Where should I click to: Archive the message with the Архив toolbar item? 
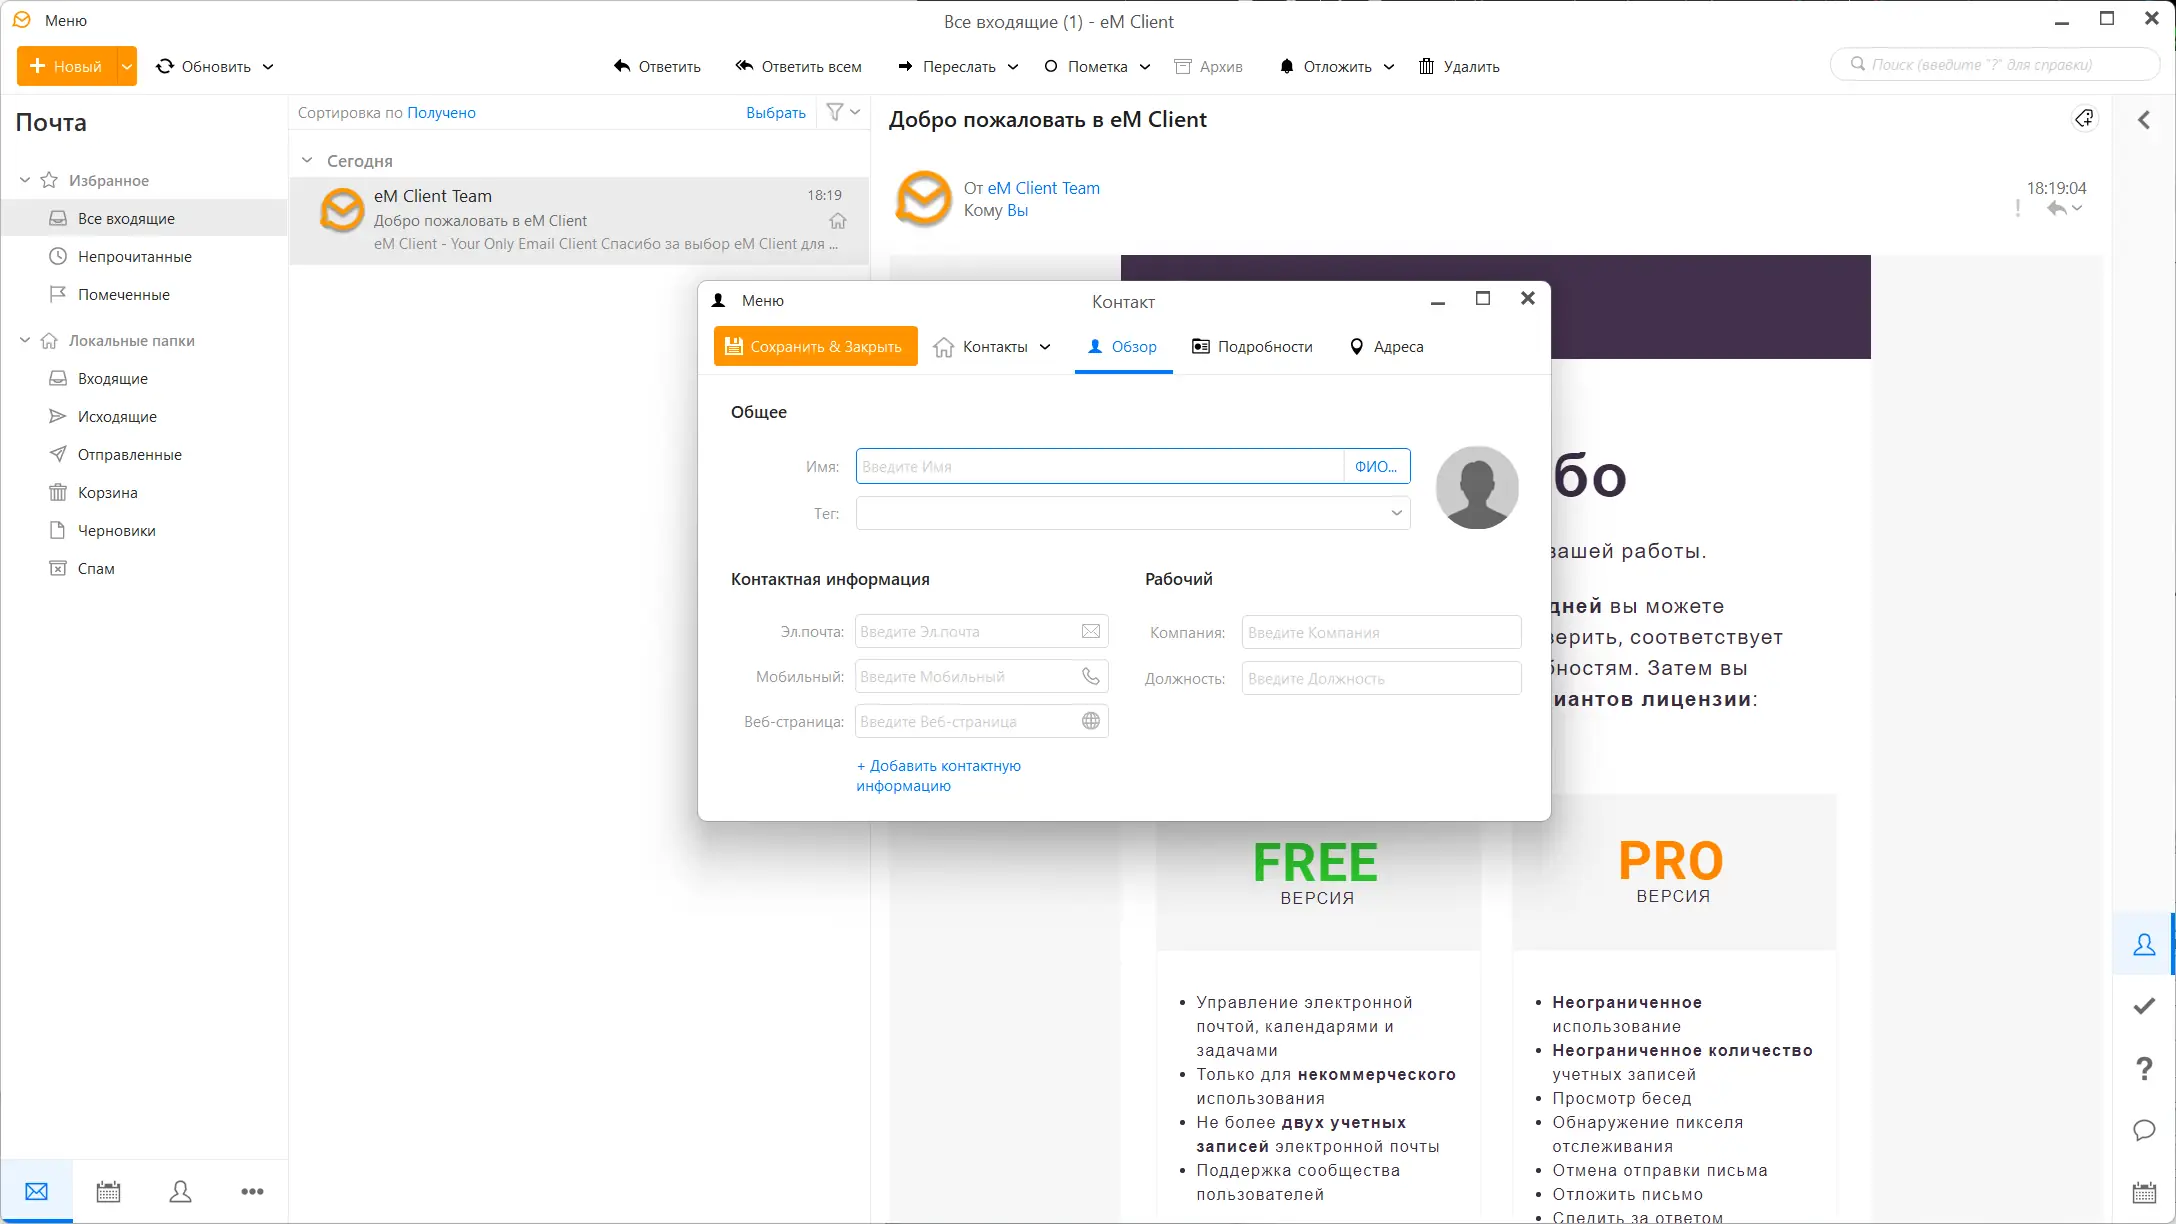pos(1208,66)
